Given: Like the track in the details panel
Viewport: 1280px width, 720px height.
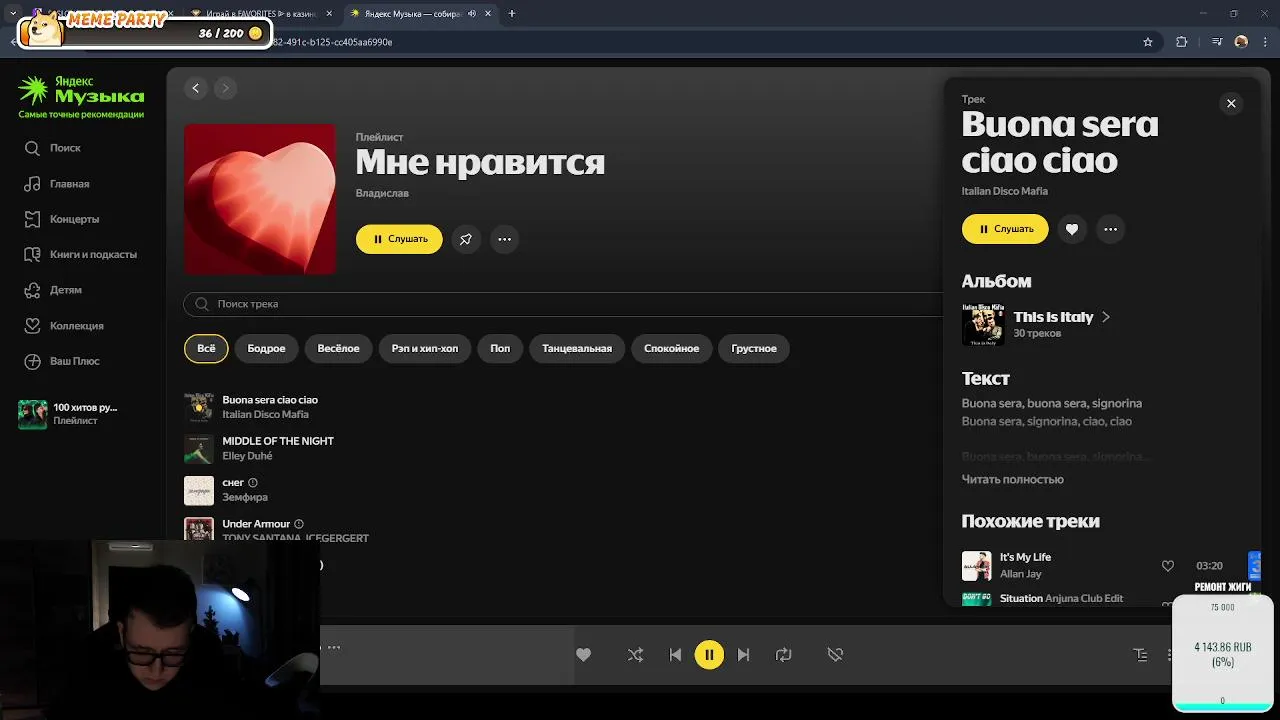Looking at the screenshot, I should coord(1072,229).
